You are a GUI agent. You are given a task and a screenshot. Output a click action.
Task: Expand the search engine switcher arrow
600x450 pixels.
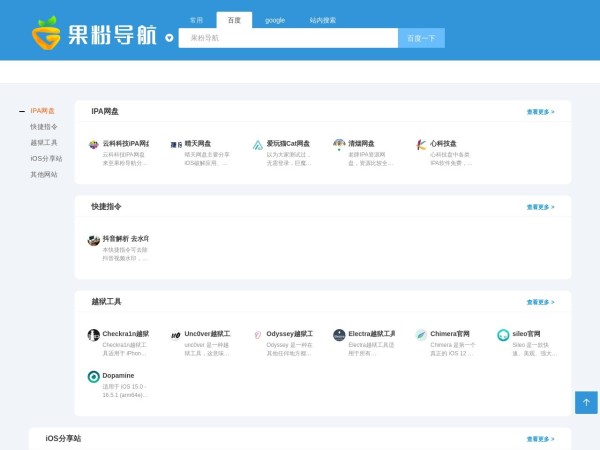pos(169,38)
